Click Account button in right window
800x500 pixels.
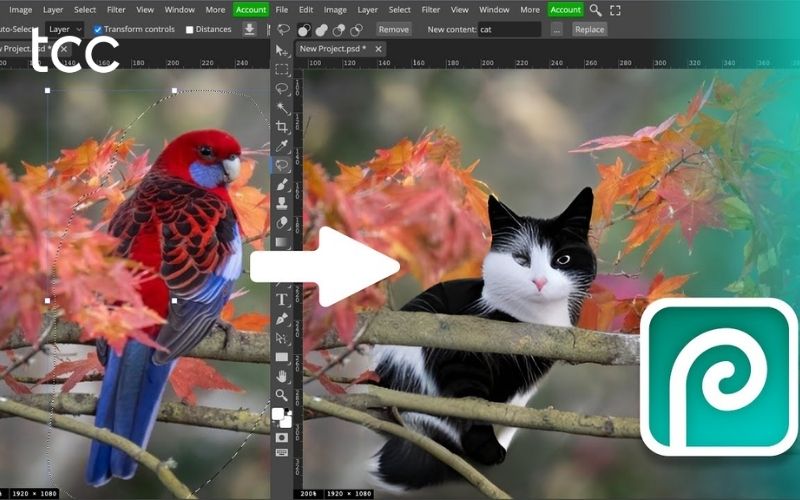tap(565, 10)
